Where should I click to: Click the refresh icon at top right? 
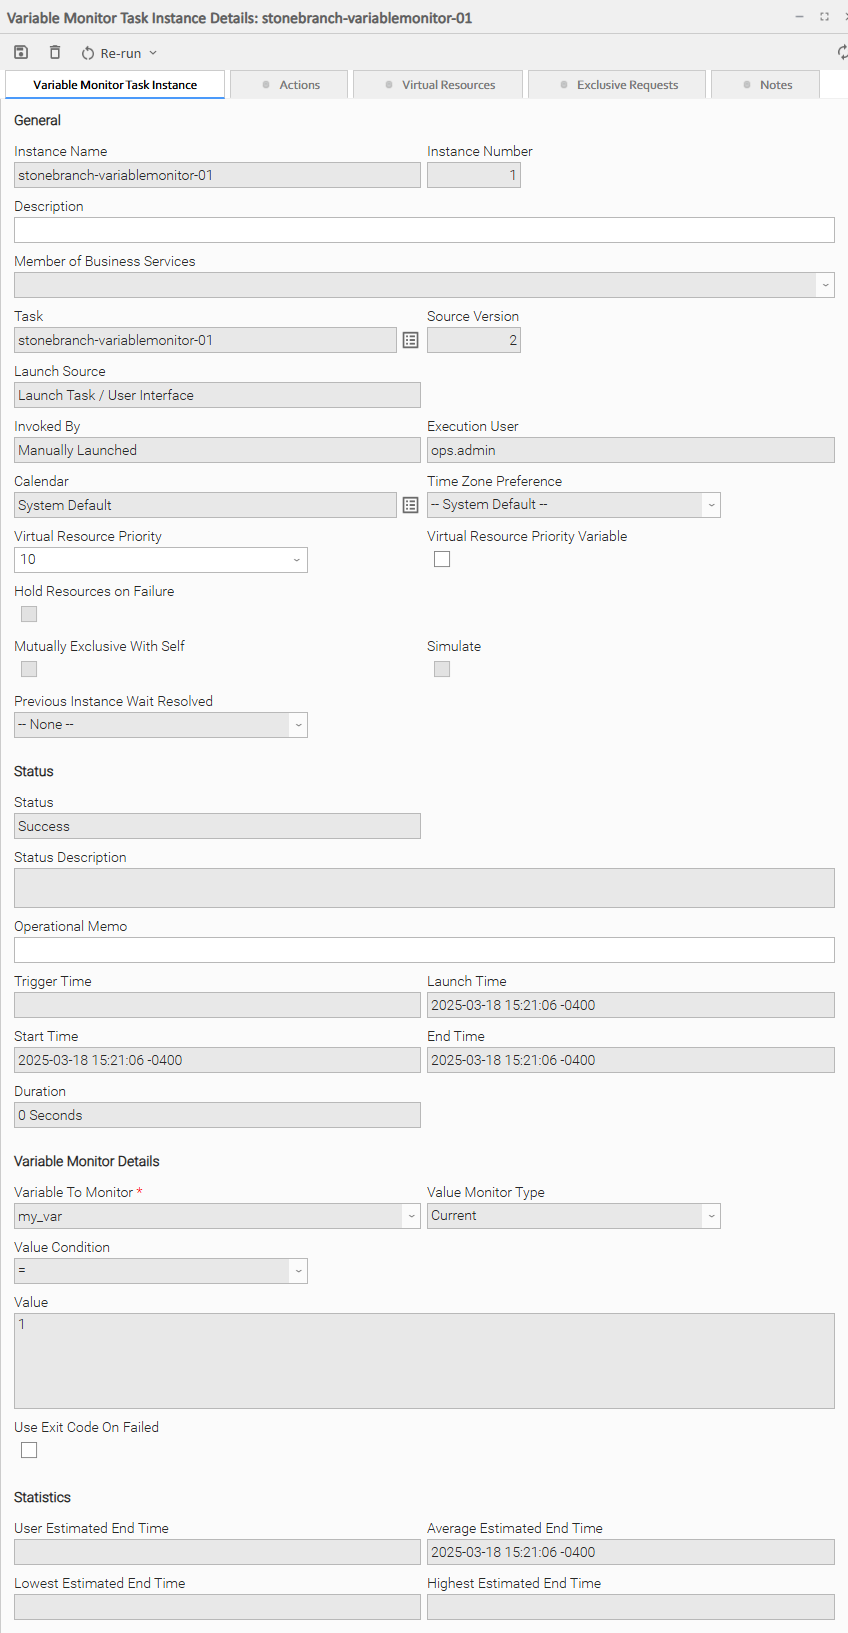coord(842,53)
